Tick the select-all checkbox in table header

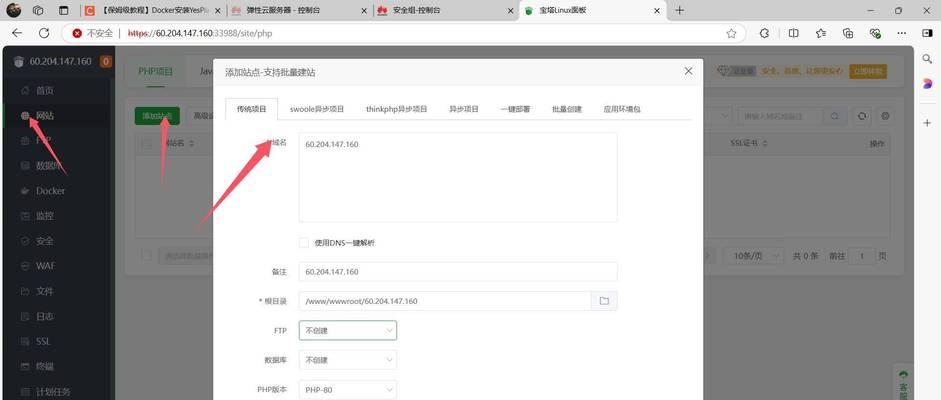146,144
